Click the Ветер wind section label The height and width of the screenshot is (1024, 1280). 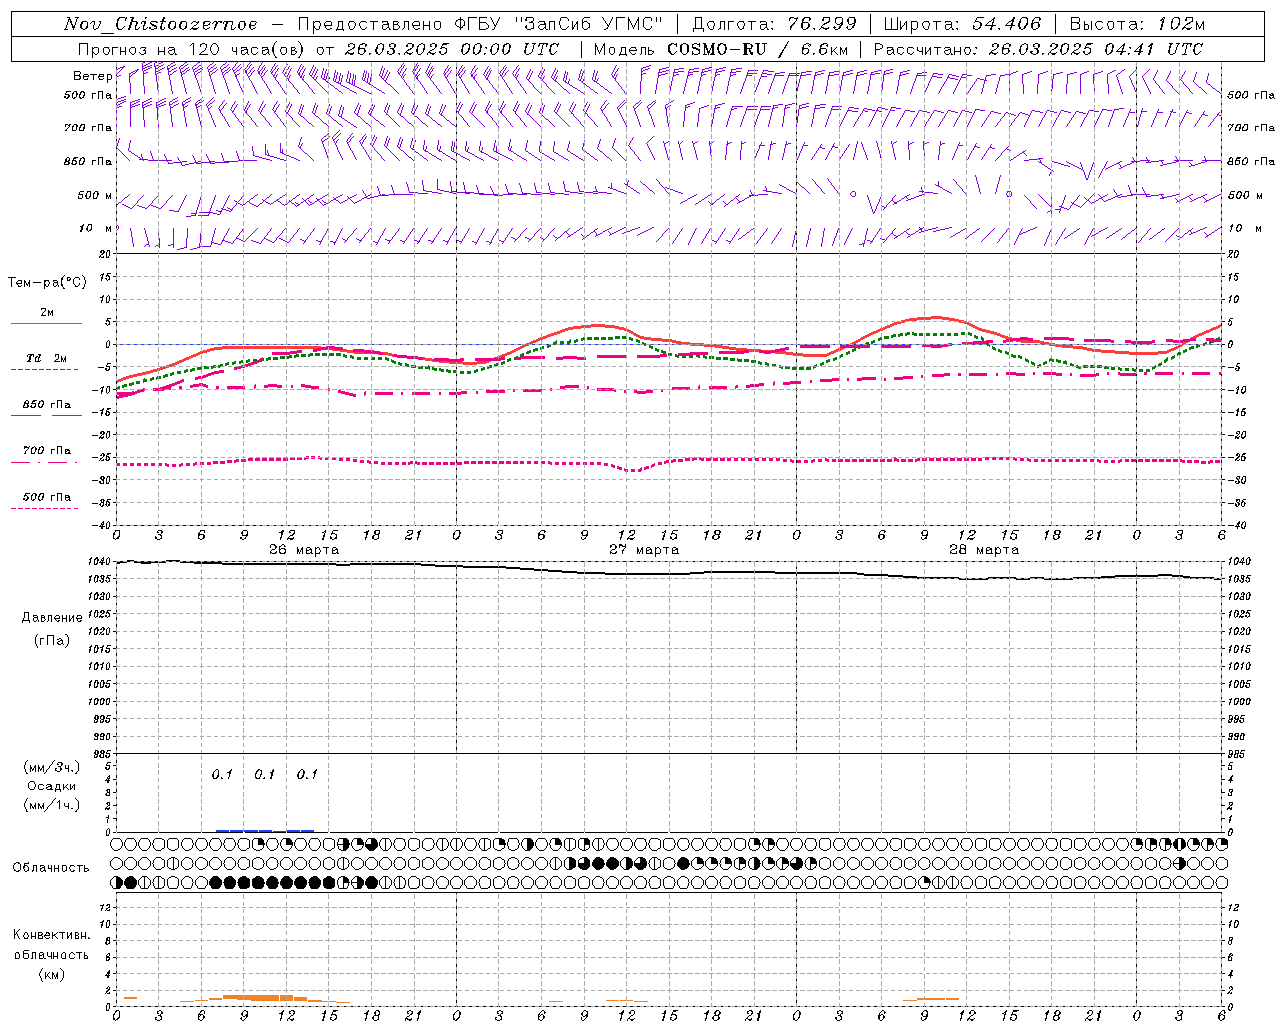click(x=92, y=76)
